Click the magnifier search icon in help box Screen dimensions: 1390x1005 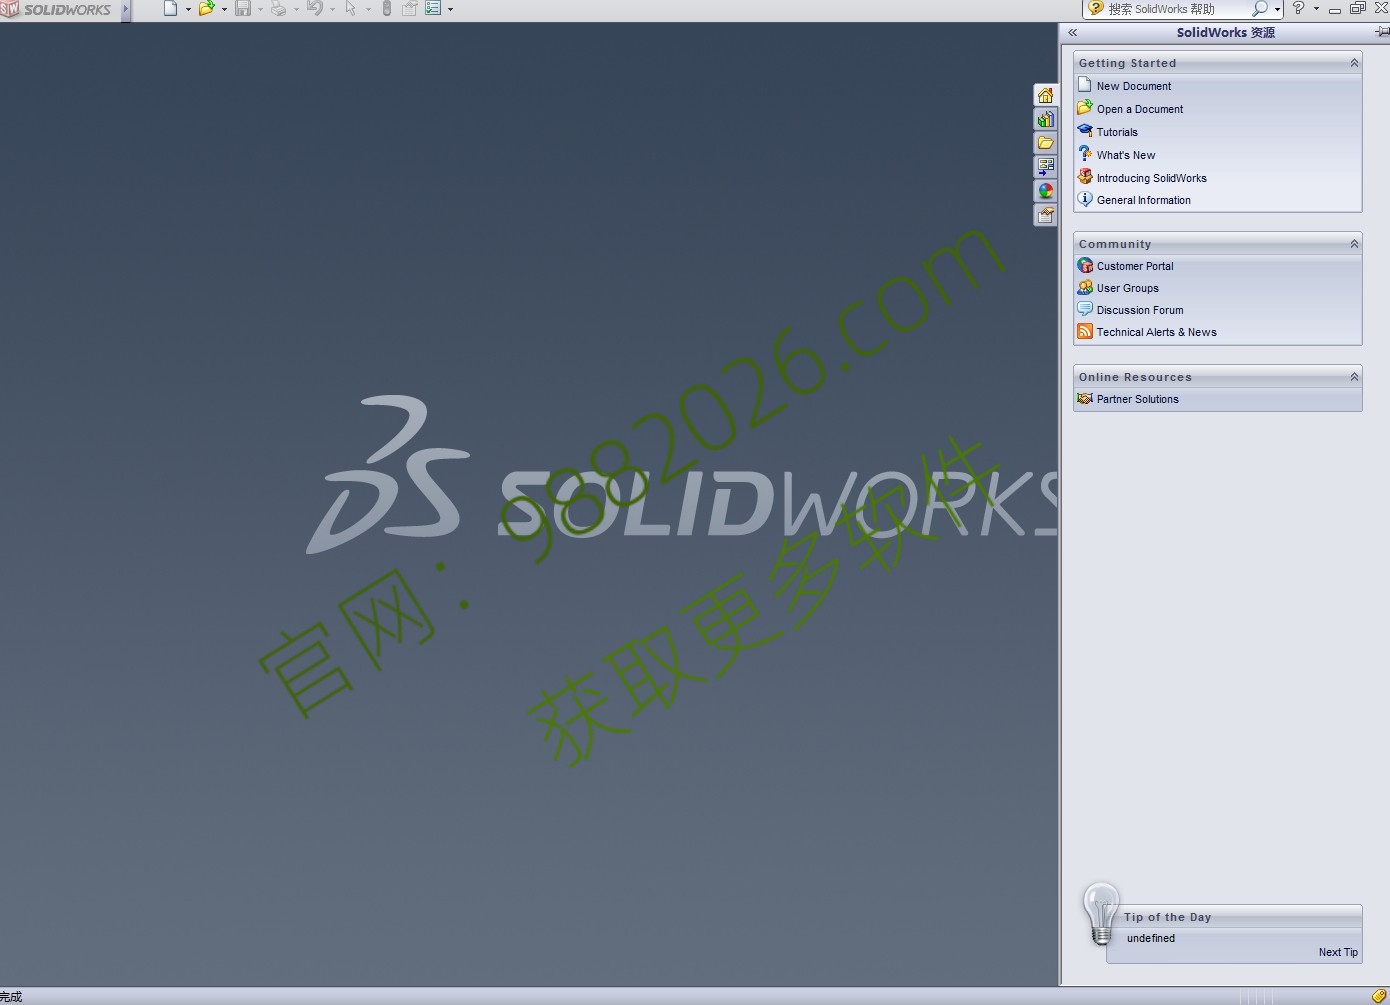pyautogui.click(x=1259, y=9)
